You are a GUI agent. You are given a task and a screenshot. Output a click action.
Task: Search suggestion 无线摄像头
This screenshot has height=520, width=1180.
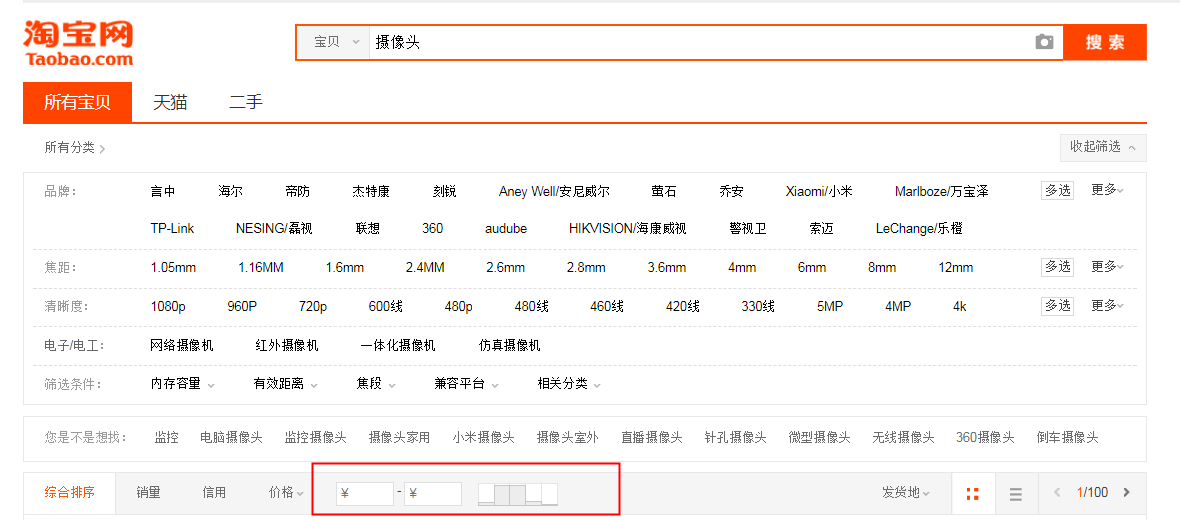click(x=903, y=437)
